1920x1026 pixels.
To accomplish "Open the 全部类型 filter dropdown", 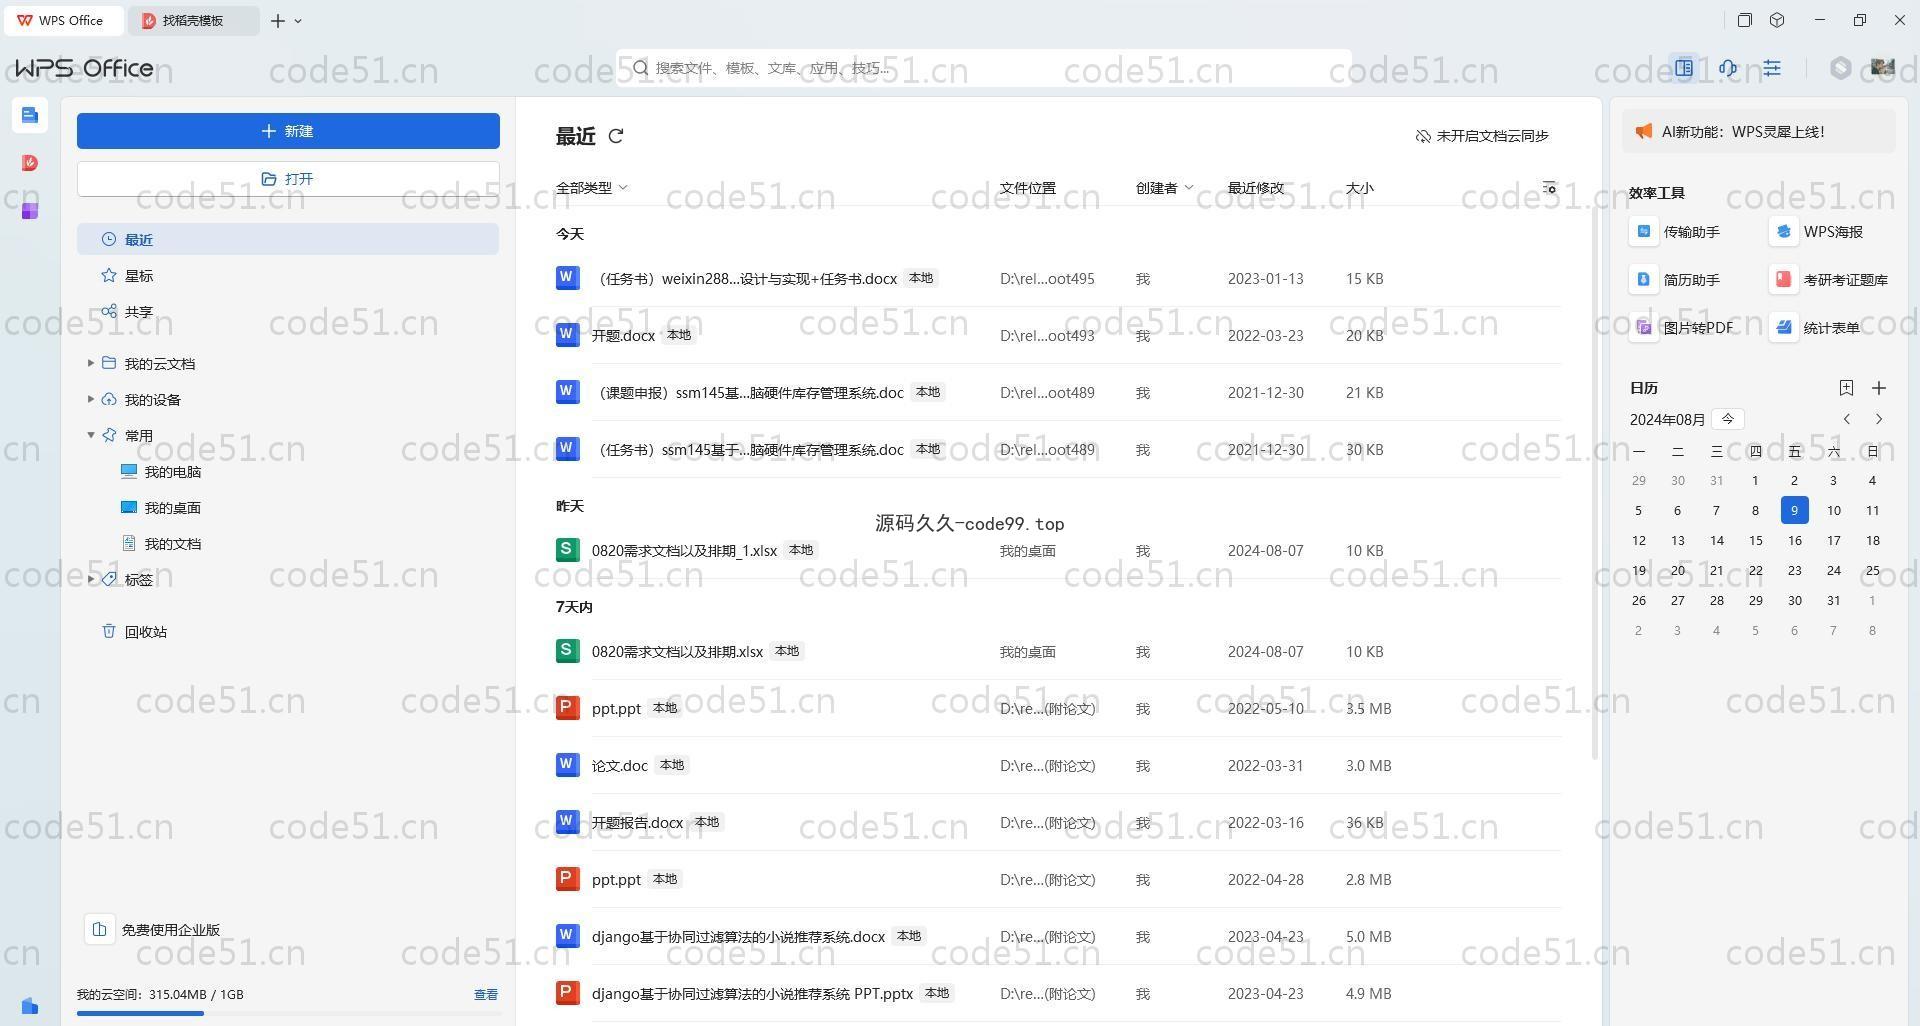I will point(592,188).
